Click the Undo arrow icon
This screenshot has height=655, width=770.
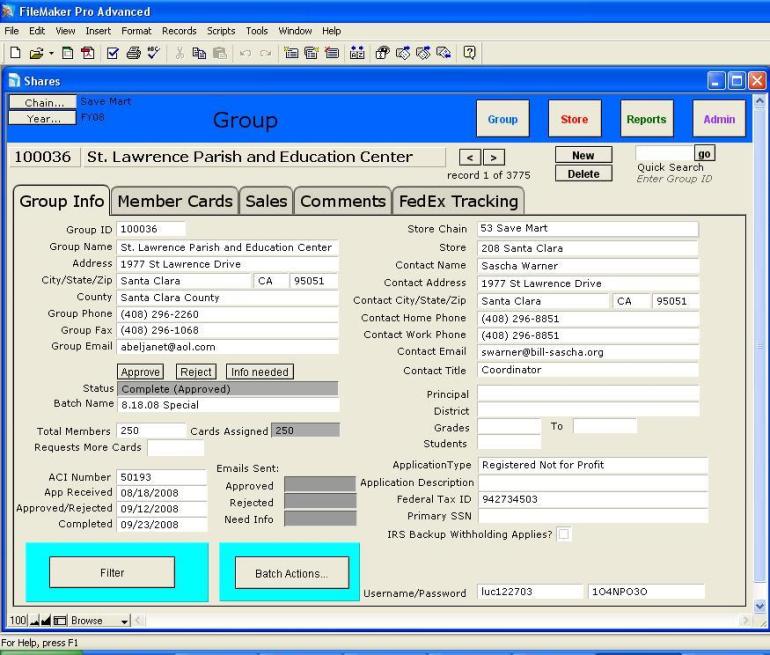[246, 53]
